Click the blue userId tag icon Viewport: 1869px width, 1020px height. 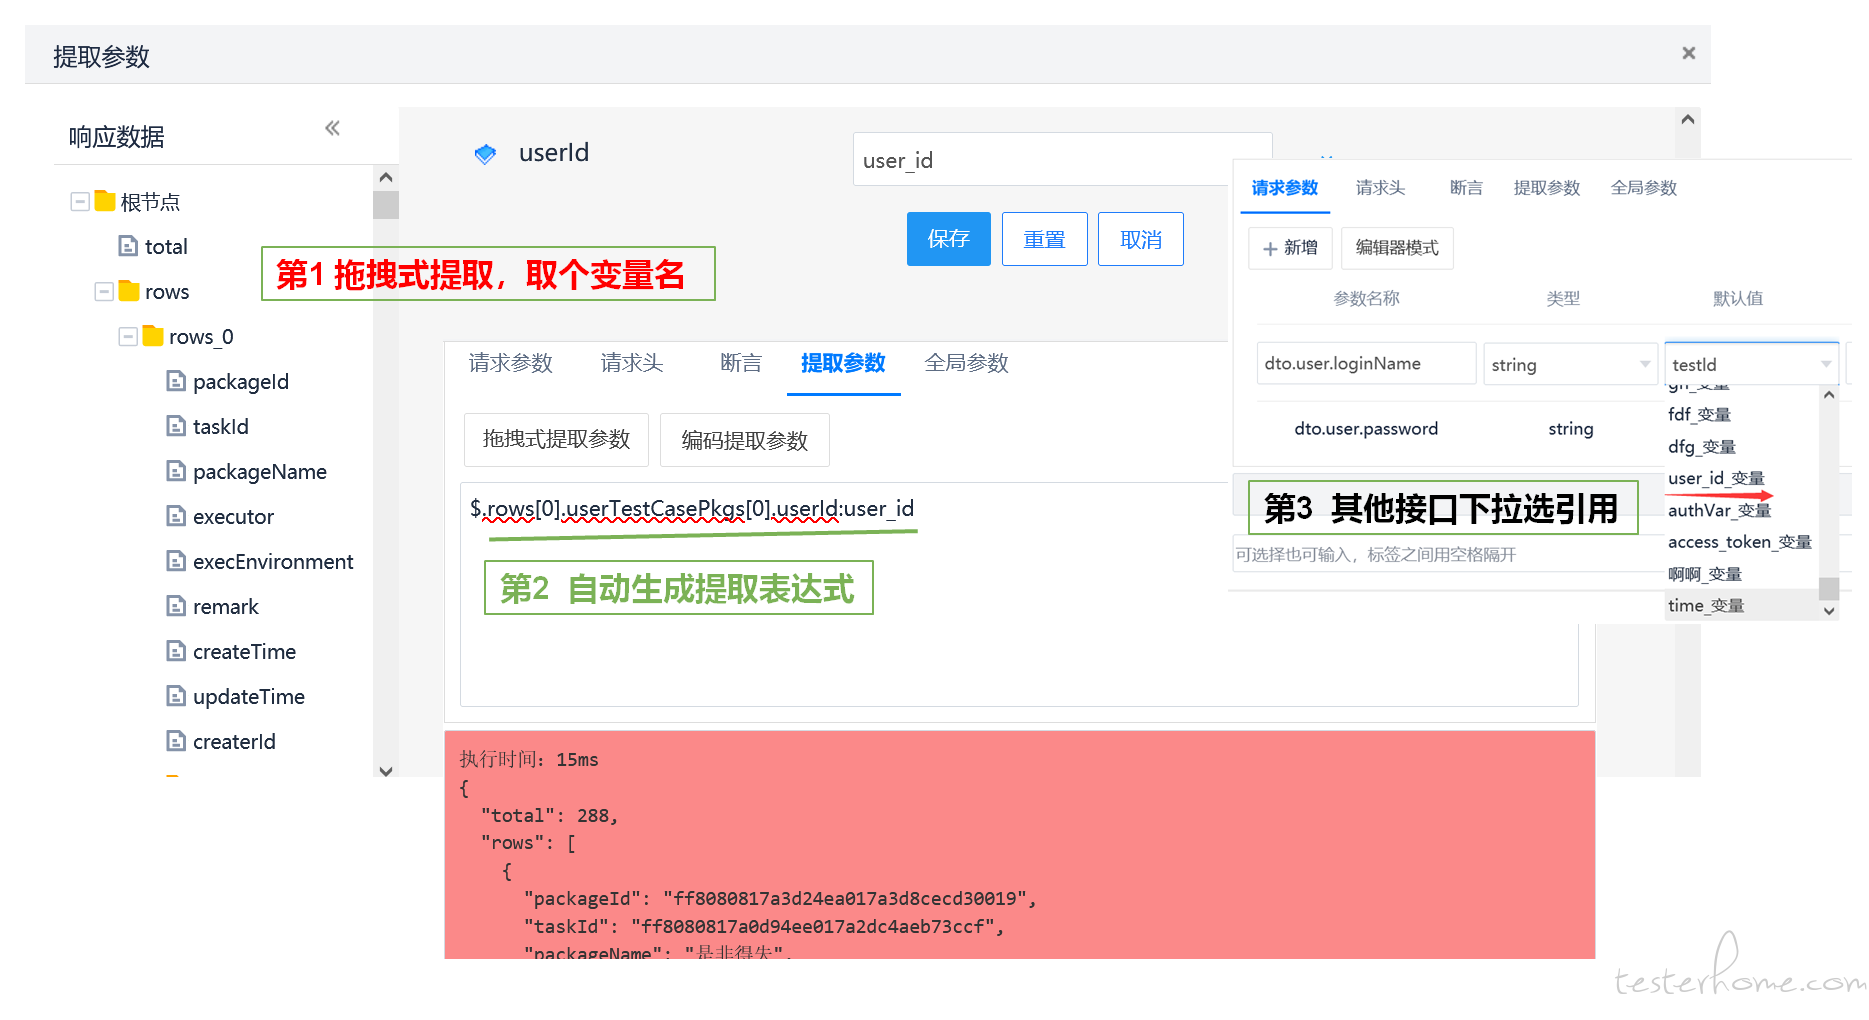[x=485, y=154]
